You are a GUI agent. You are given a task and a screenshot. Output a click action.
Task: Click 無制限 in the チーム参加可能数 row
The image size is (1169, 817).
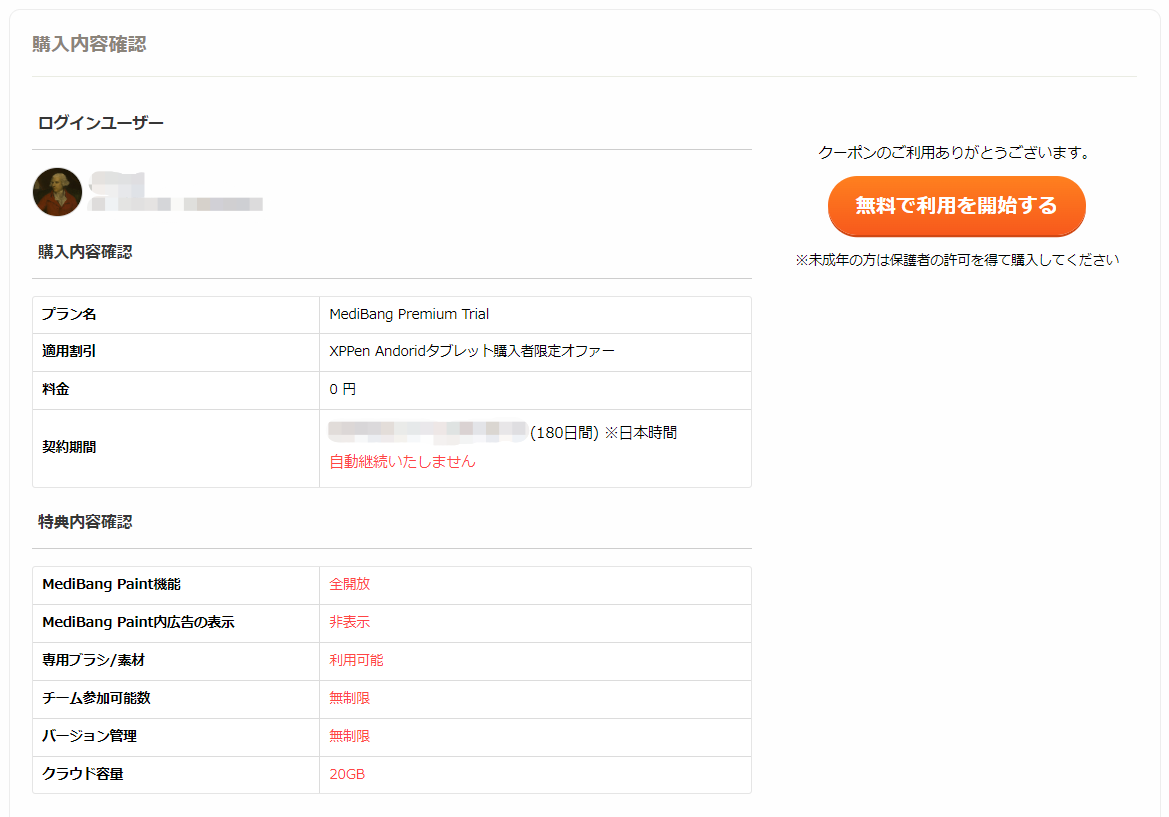tap(350, 698)
